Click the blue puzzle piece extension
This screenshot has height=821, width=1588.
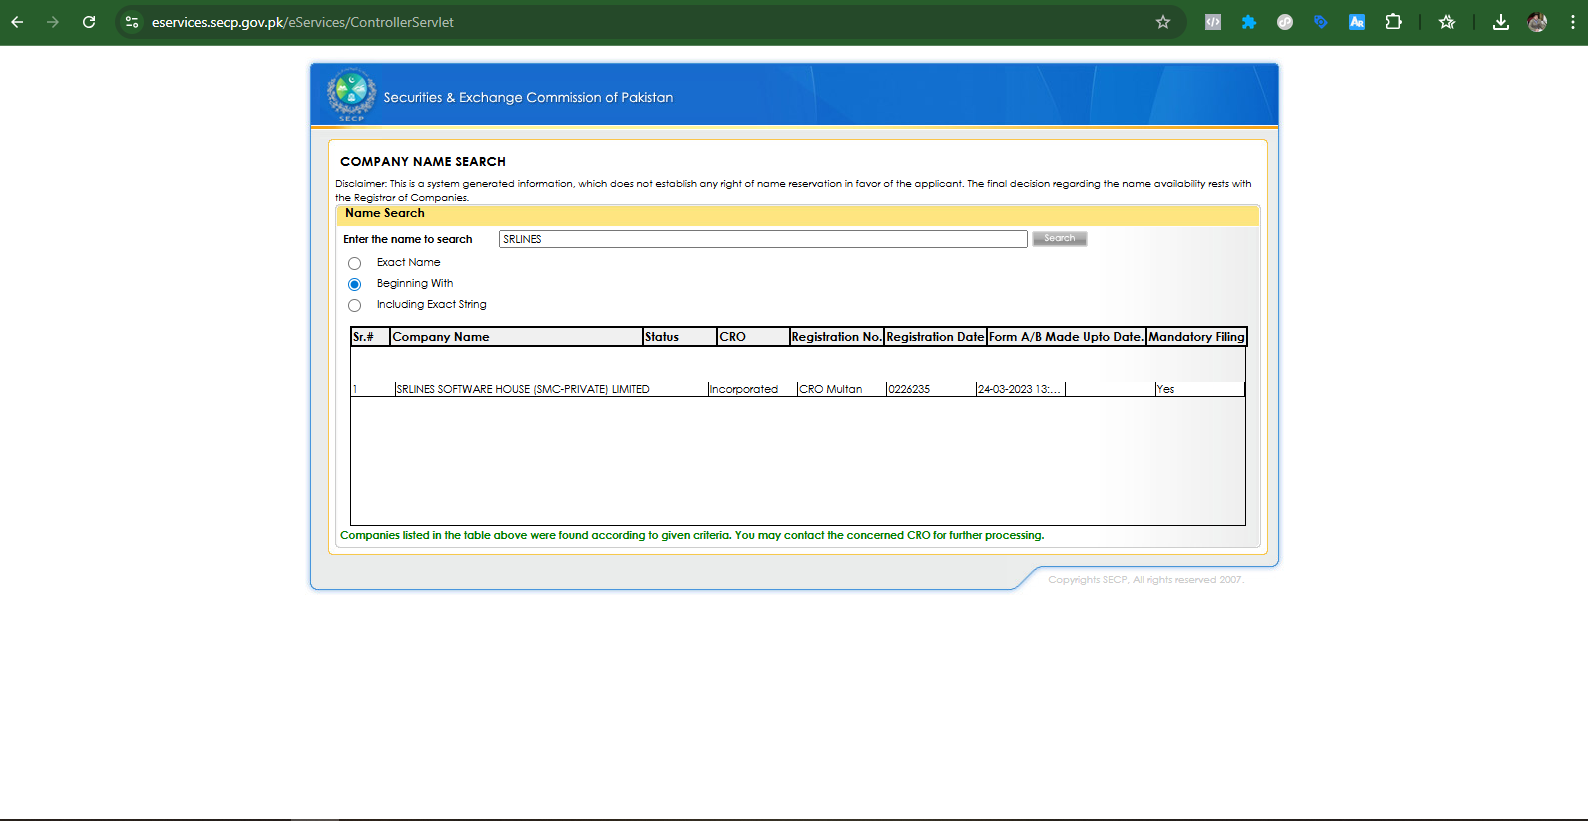click(x=1248, y=22)
